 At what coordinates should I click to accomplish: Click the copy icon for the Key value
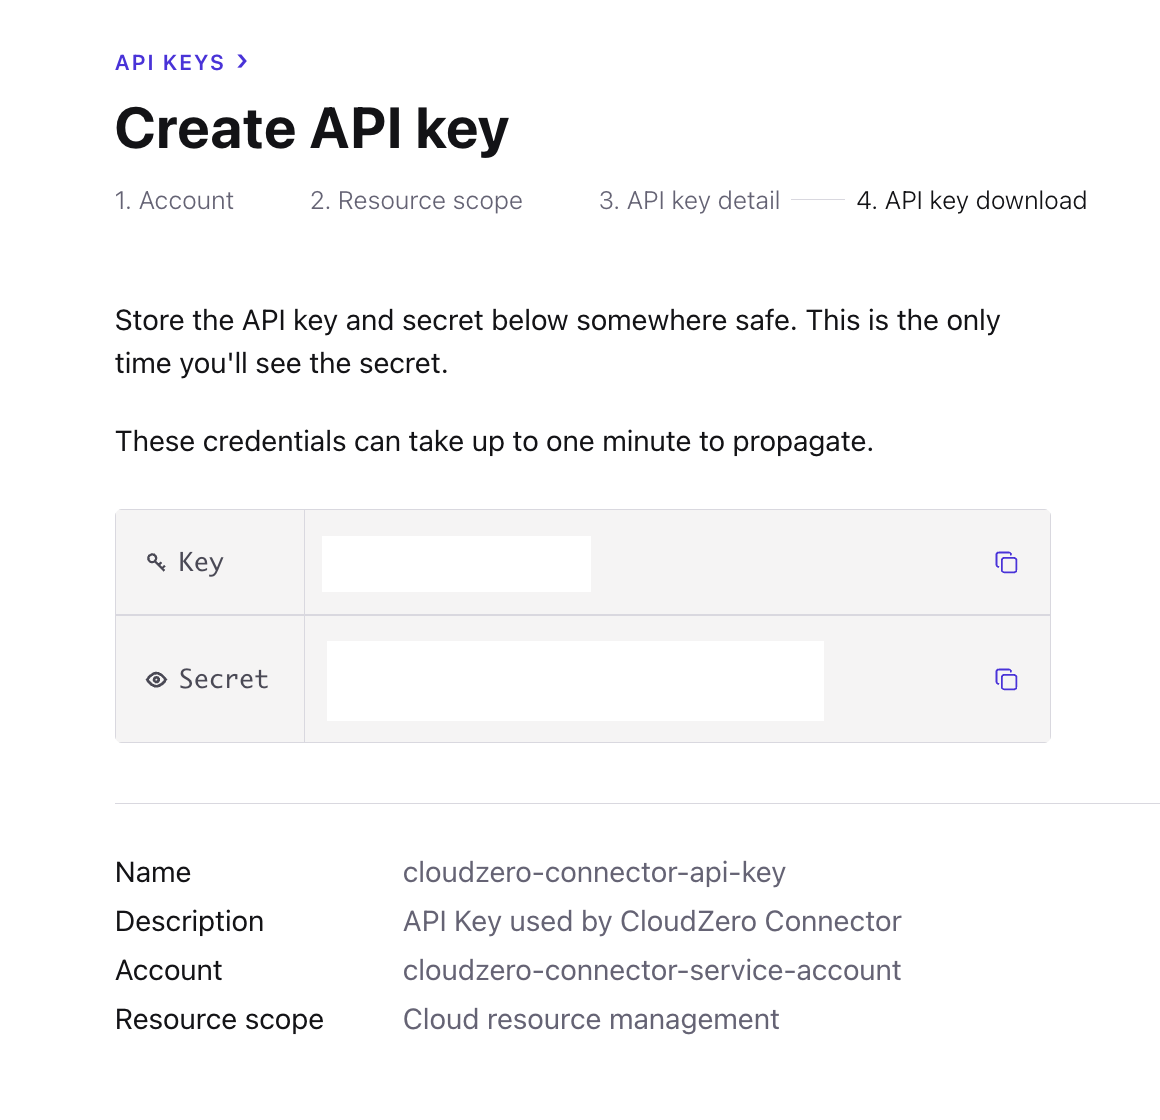click(x=1006, y=562)
